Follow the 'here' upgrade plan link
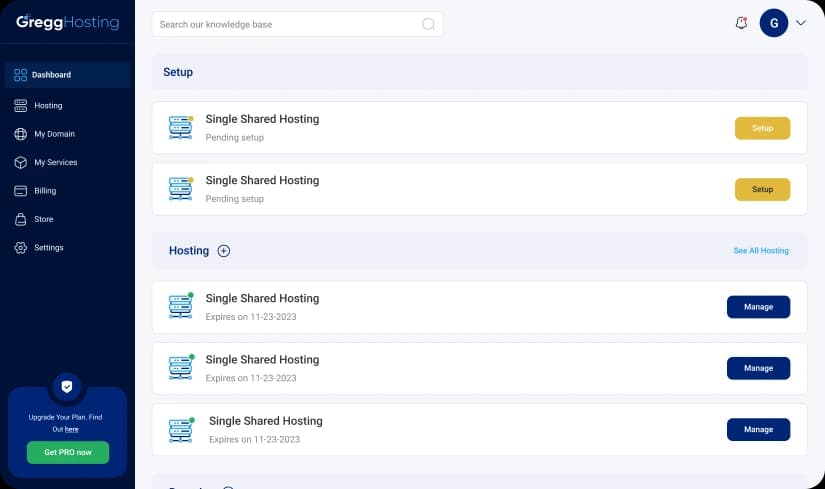This screenshot has width=825, height=489. (72, 430)
